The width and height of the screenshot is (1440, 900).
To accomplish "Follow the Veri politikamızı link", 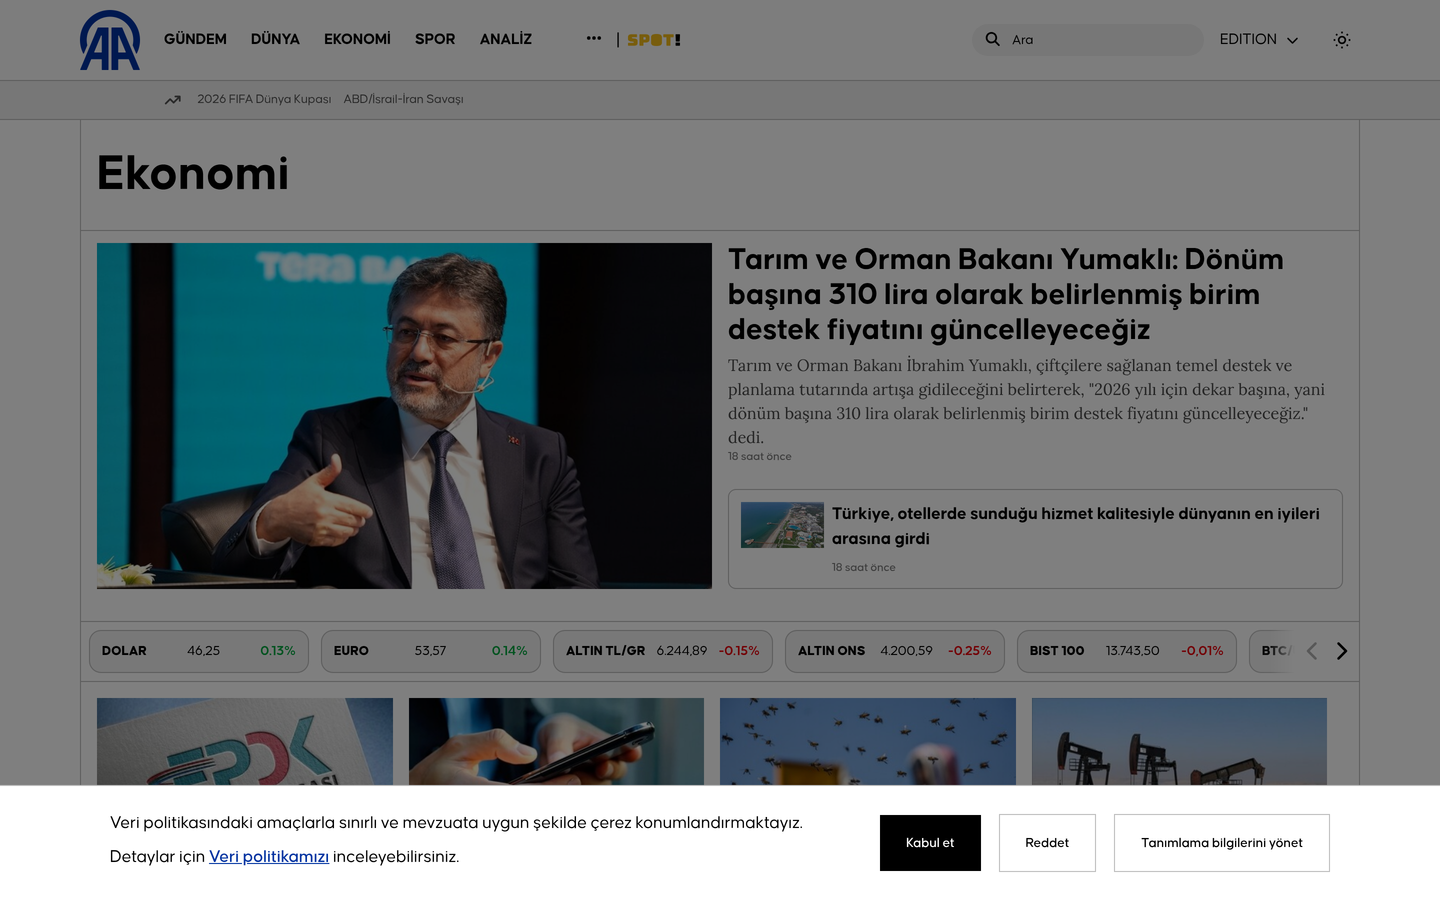I will click(269, 857).
